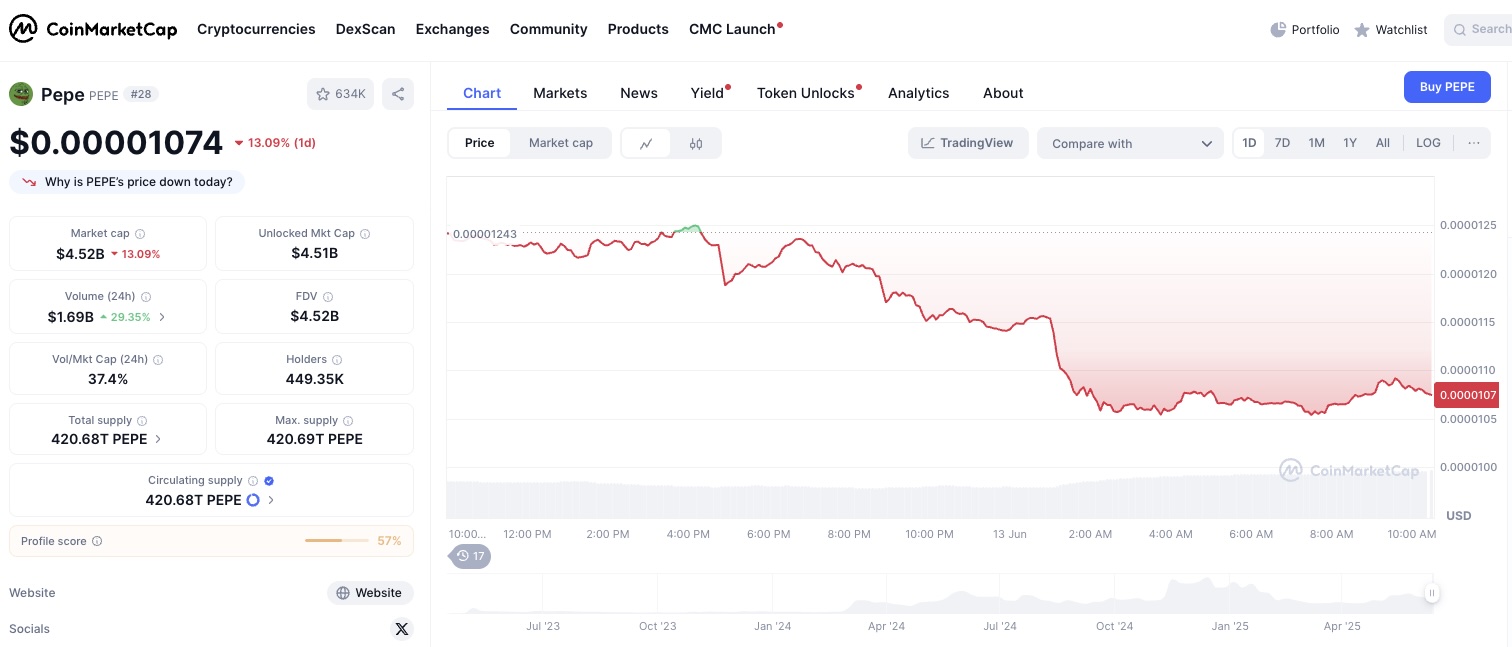The width and height of the screenshot is (1512, 647).
Task: Click the info icon beside Profile score
Action: (x=97, y=541)
